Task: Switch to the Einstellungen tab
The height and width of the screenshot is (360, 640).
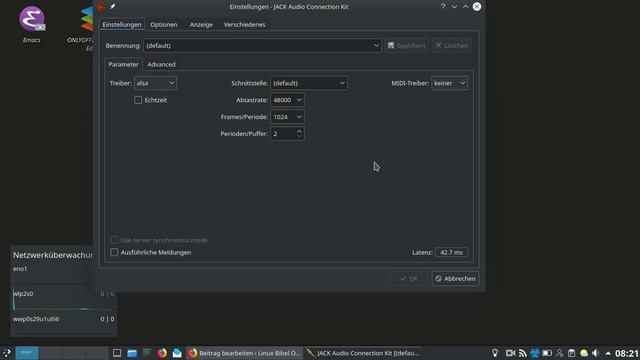Action: coord(122,24)
